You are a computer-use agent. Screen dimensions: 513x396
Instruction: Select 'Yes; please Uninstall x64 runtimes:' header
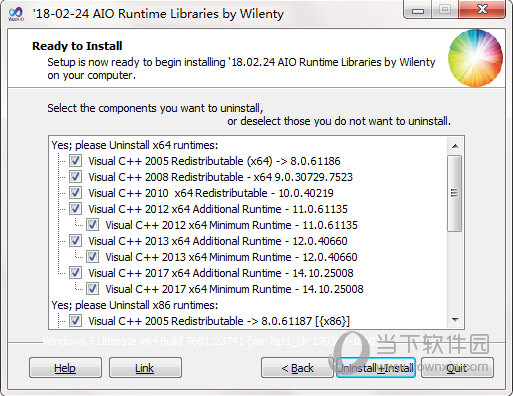[x=135, y=145]
